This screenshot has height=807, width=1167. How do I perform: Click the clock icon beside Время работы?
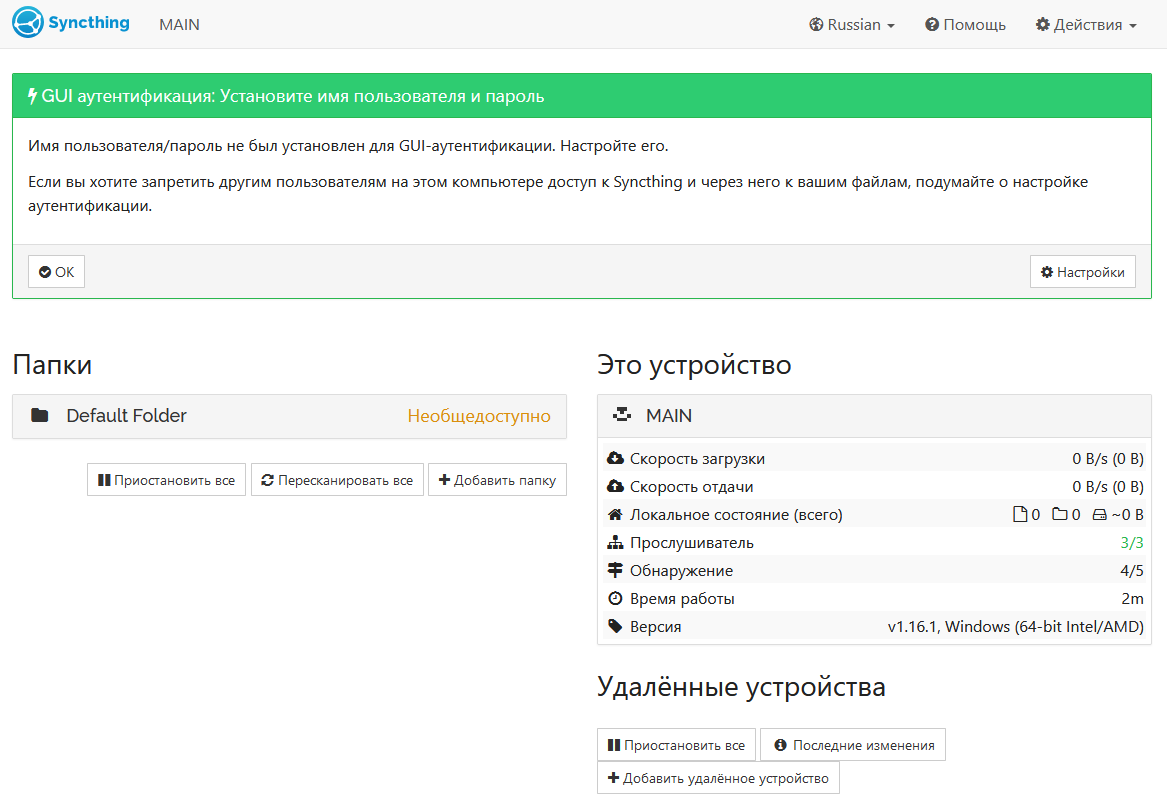coord(616,599)
